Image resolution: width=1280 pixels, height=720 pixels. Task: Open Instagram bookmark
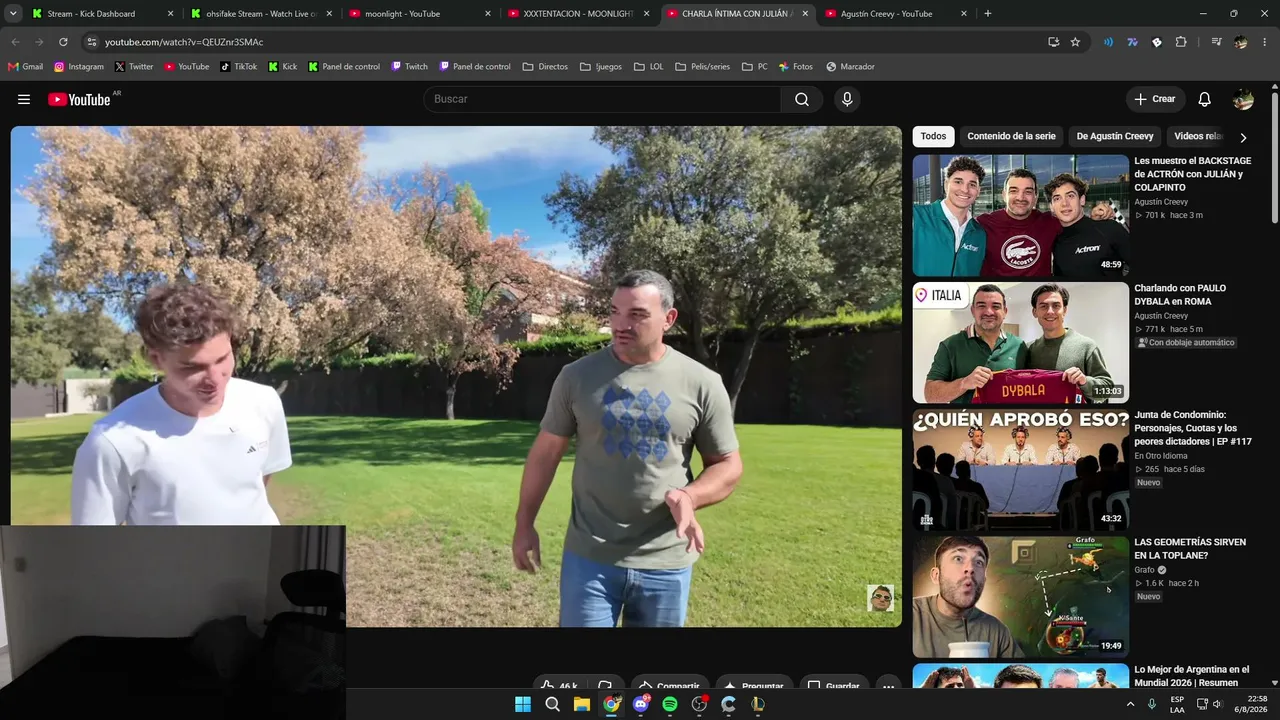[79, 67]
